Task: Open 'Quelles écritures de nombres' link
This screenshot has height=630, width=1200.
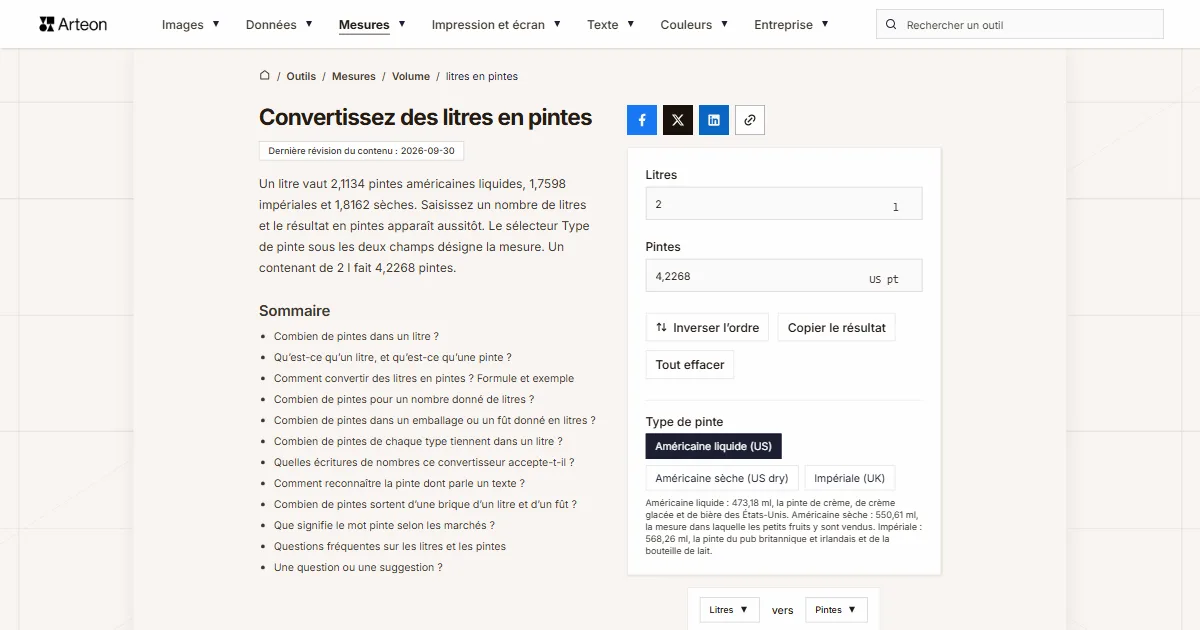Action: (x=424, y=462)
